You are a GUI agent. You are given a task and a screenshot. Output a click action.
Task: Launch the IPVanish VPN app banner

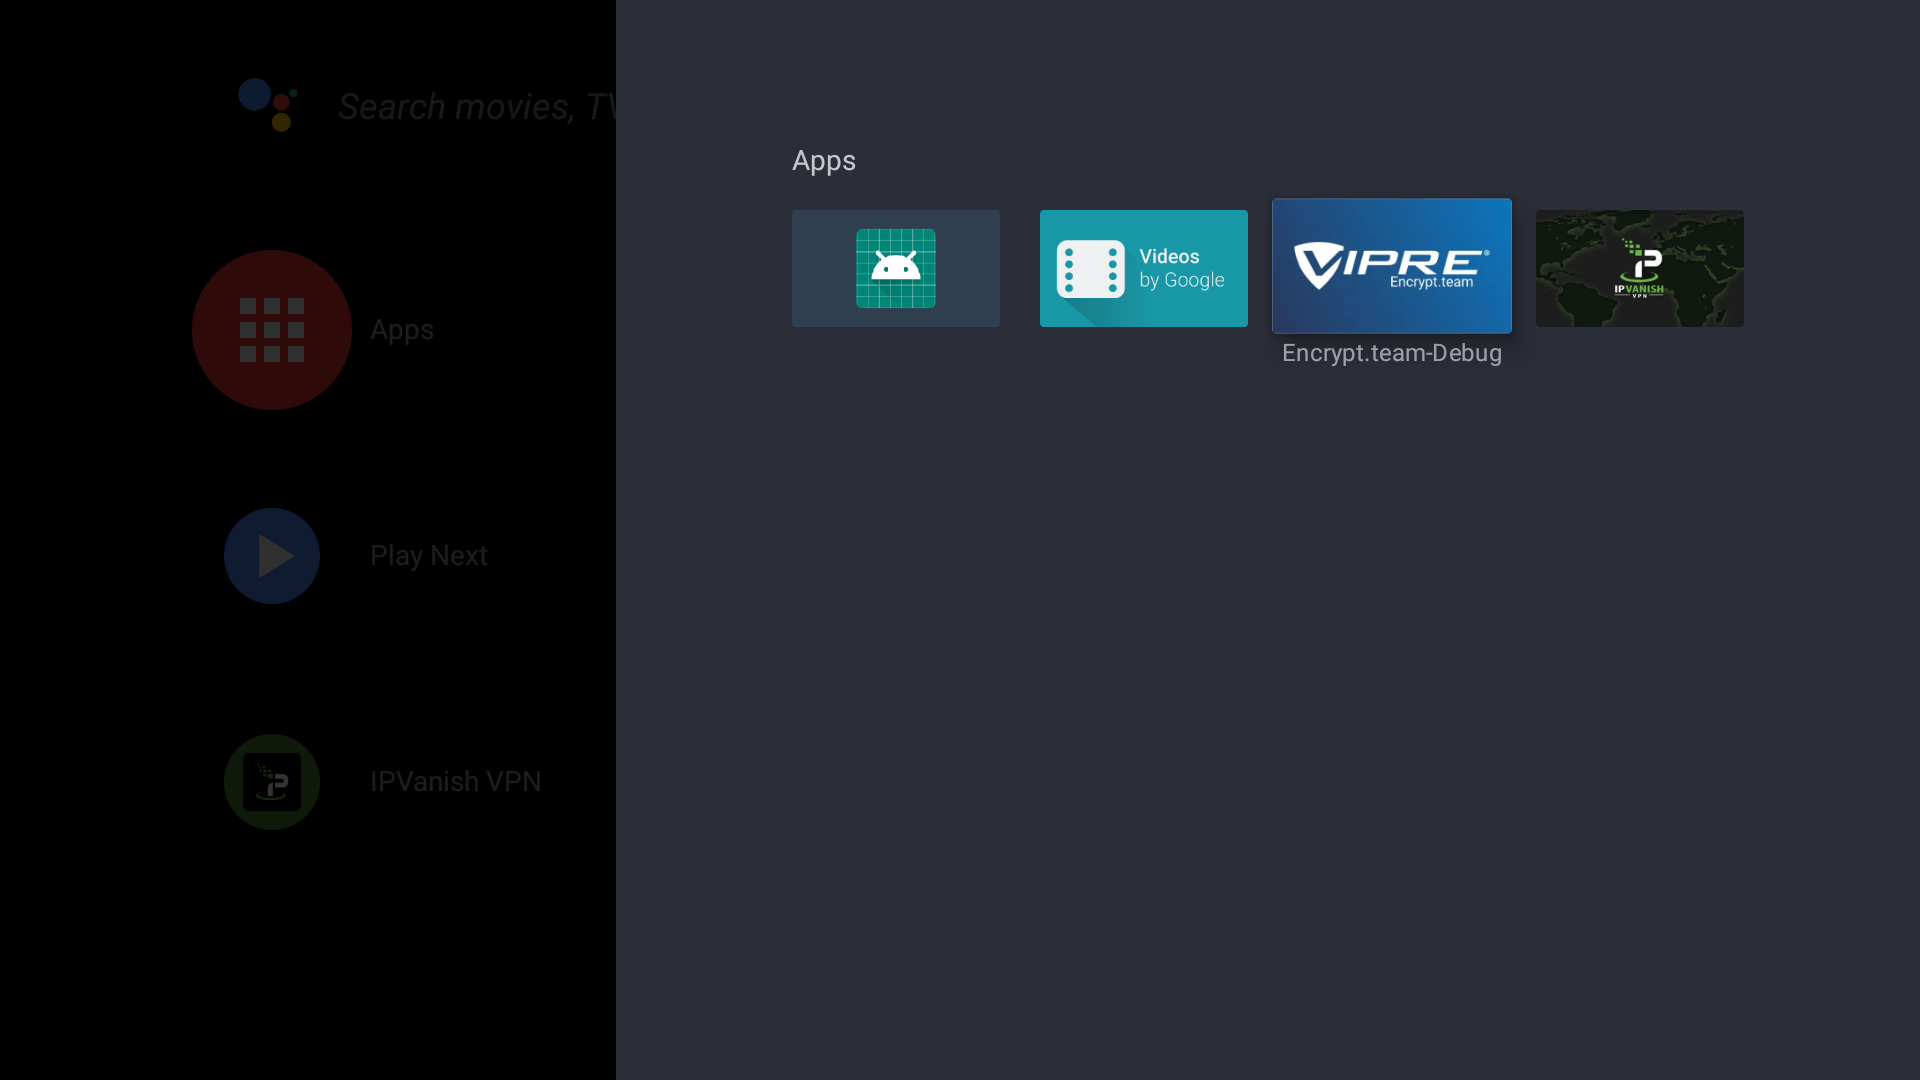pyautogui.click(x=1639, y=268)
